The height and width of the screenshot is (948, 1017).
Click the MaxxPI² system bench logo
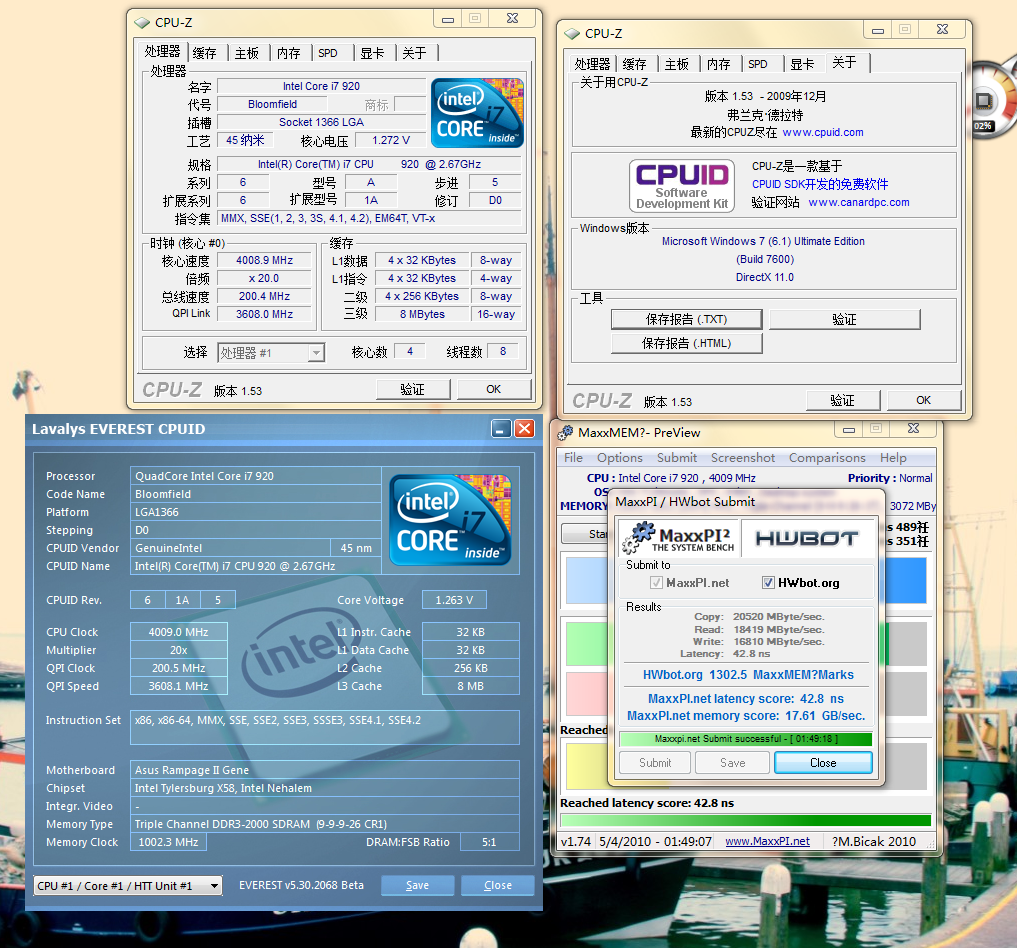click(x=678, y=538)
